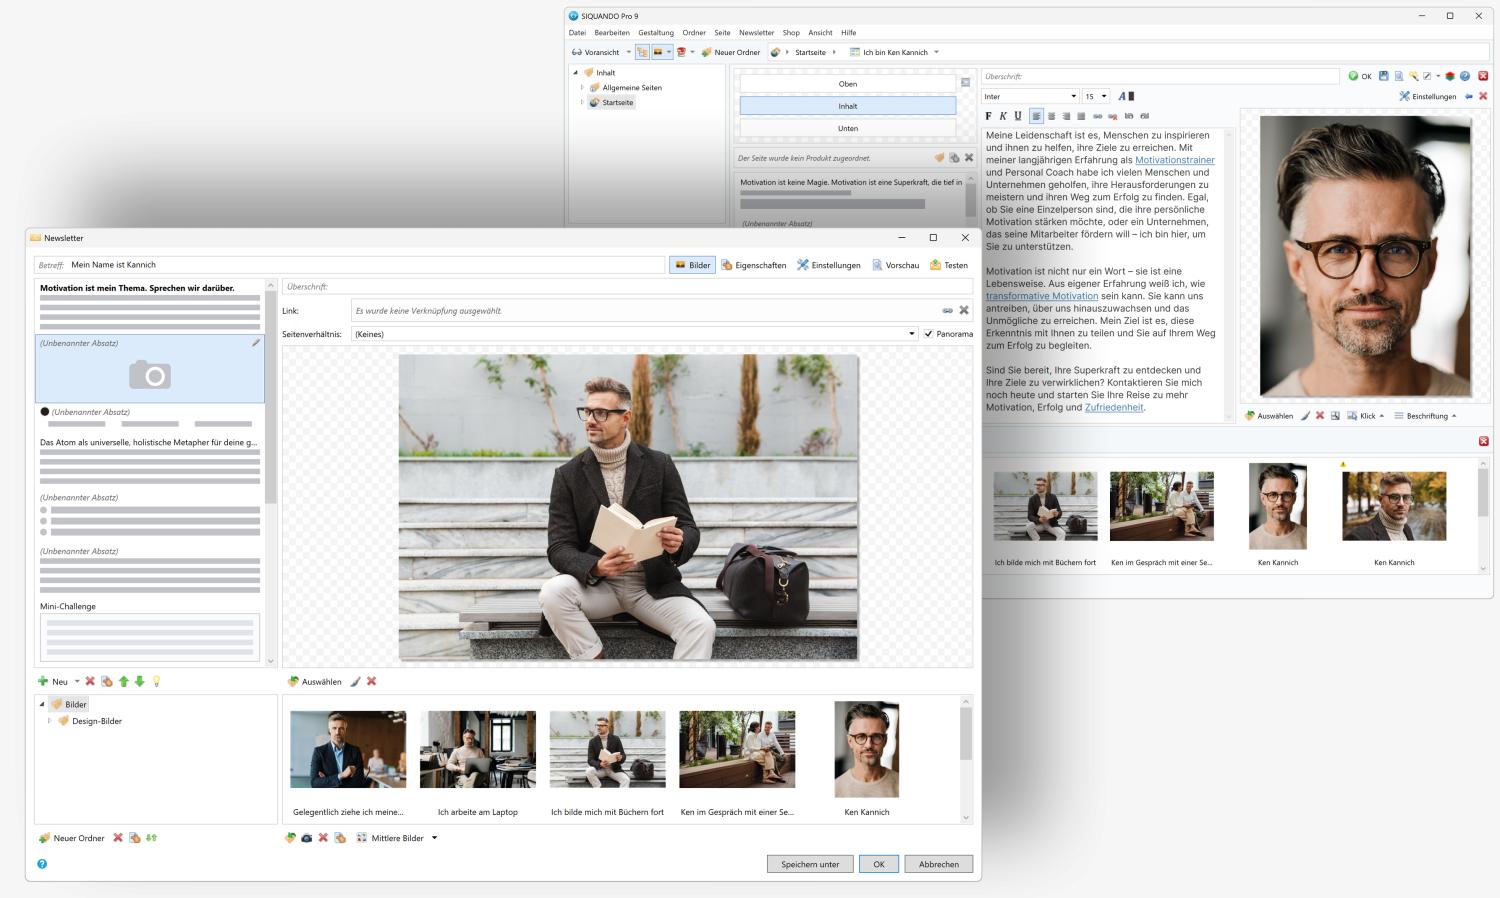
Task: Insert a hyperlink using the chain icon
Action: pyautogui.click(x=1098, y=115)
